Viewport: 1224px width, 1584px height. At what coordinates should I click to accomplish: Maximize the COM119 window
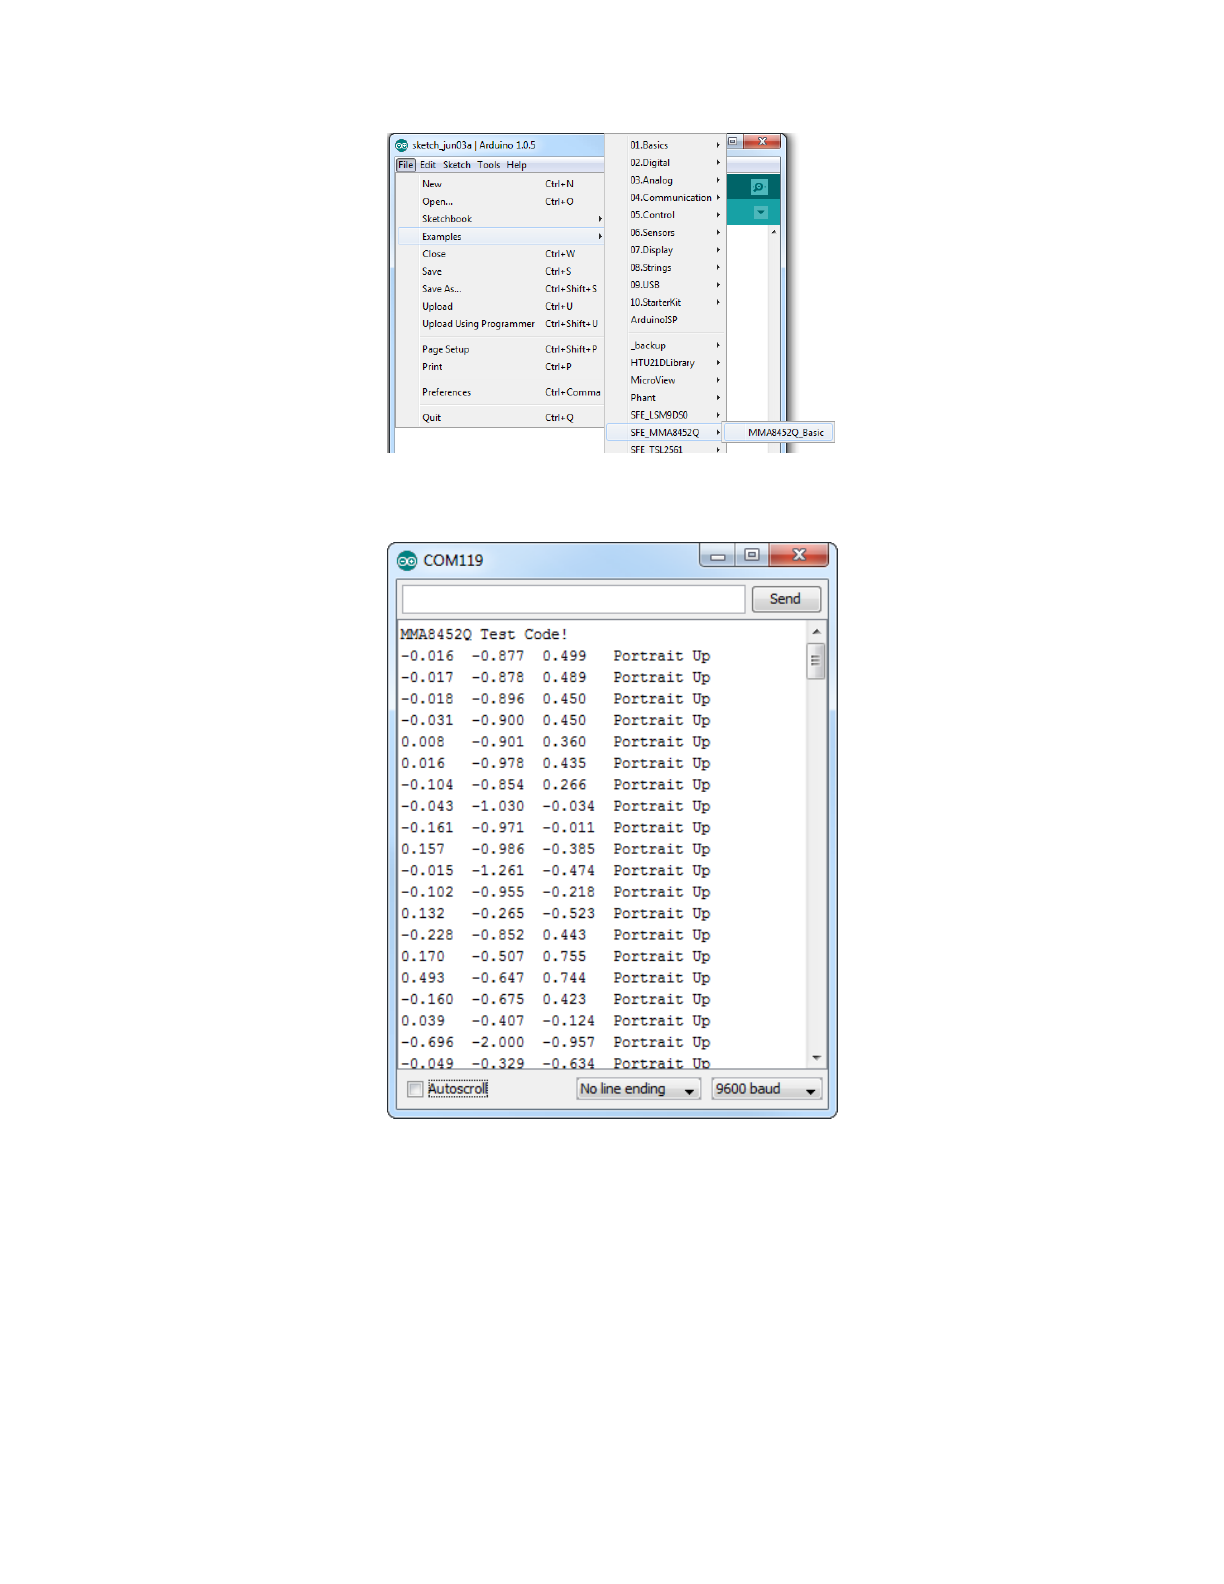751,555
